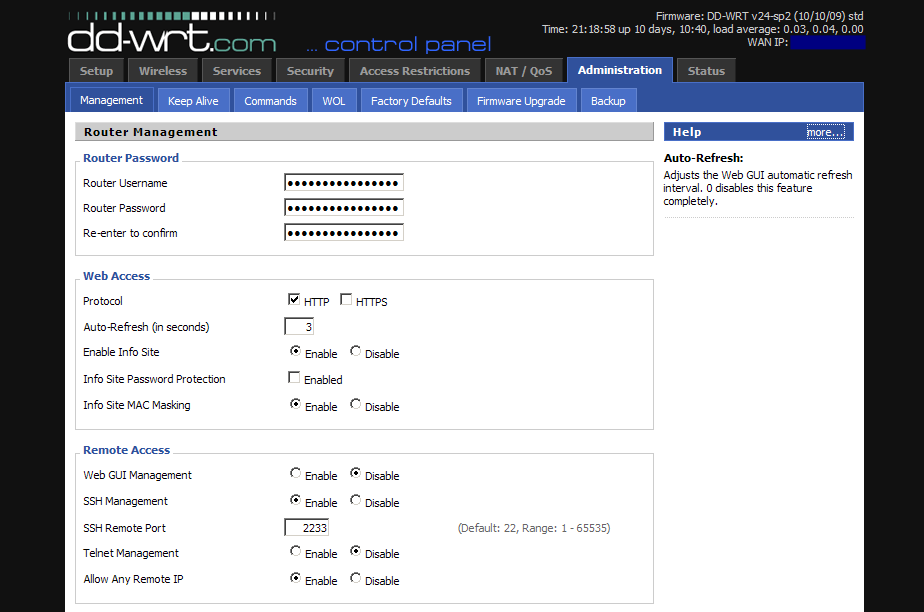Uncheck the HTTP protocol checkbox

[294, 299]
